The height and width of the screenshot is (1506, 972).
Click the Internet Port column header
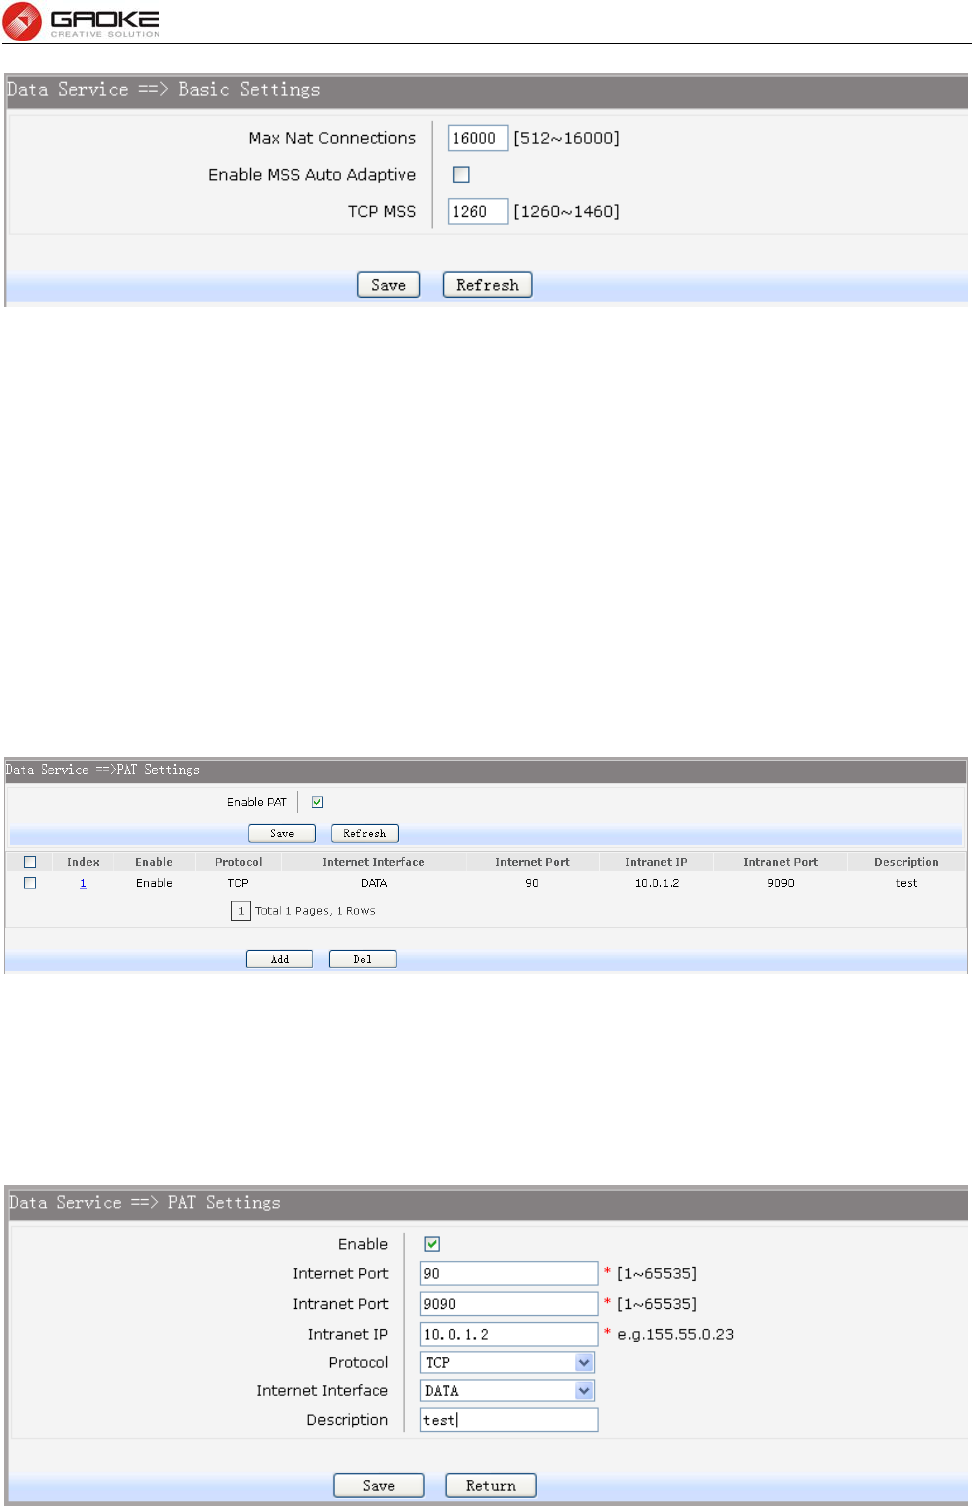click(x=532, y=862)
